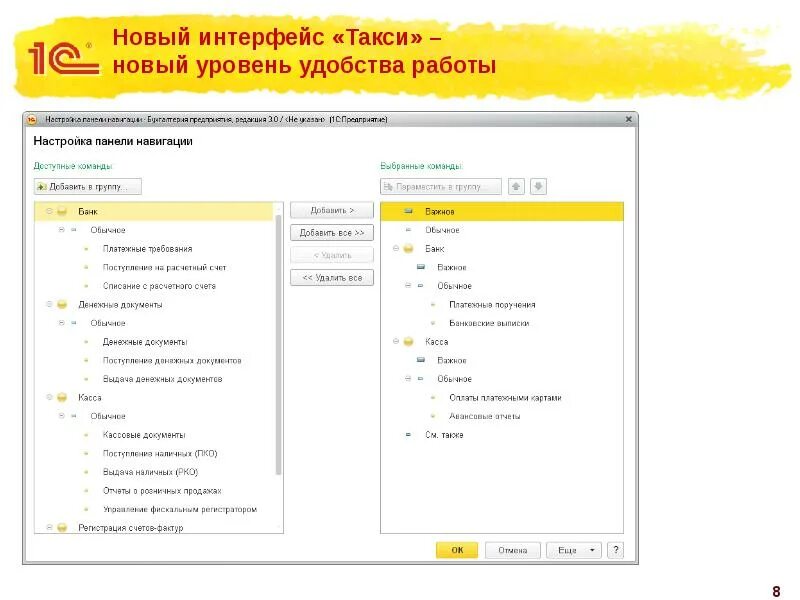The height and width of the screenshot is (600, 800).
Task: Select highlighted Важное row at top
Action: point(502,211)
